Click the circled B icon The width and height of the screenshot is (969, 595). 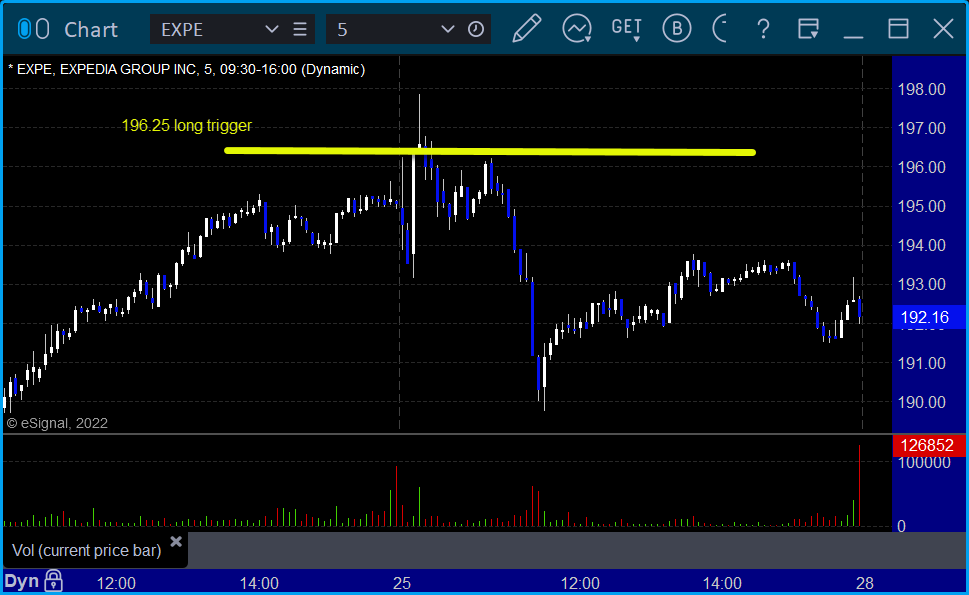(677, 29)
